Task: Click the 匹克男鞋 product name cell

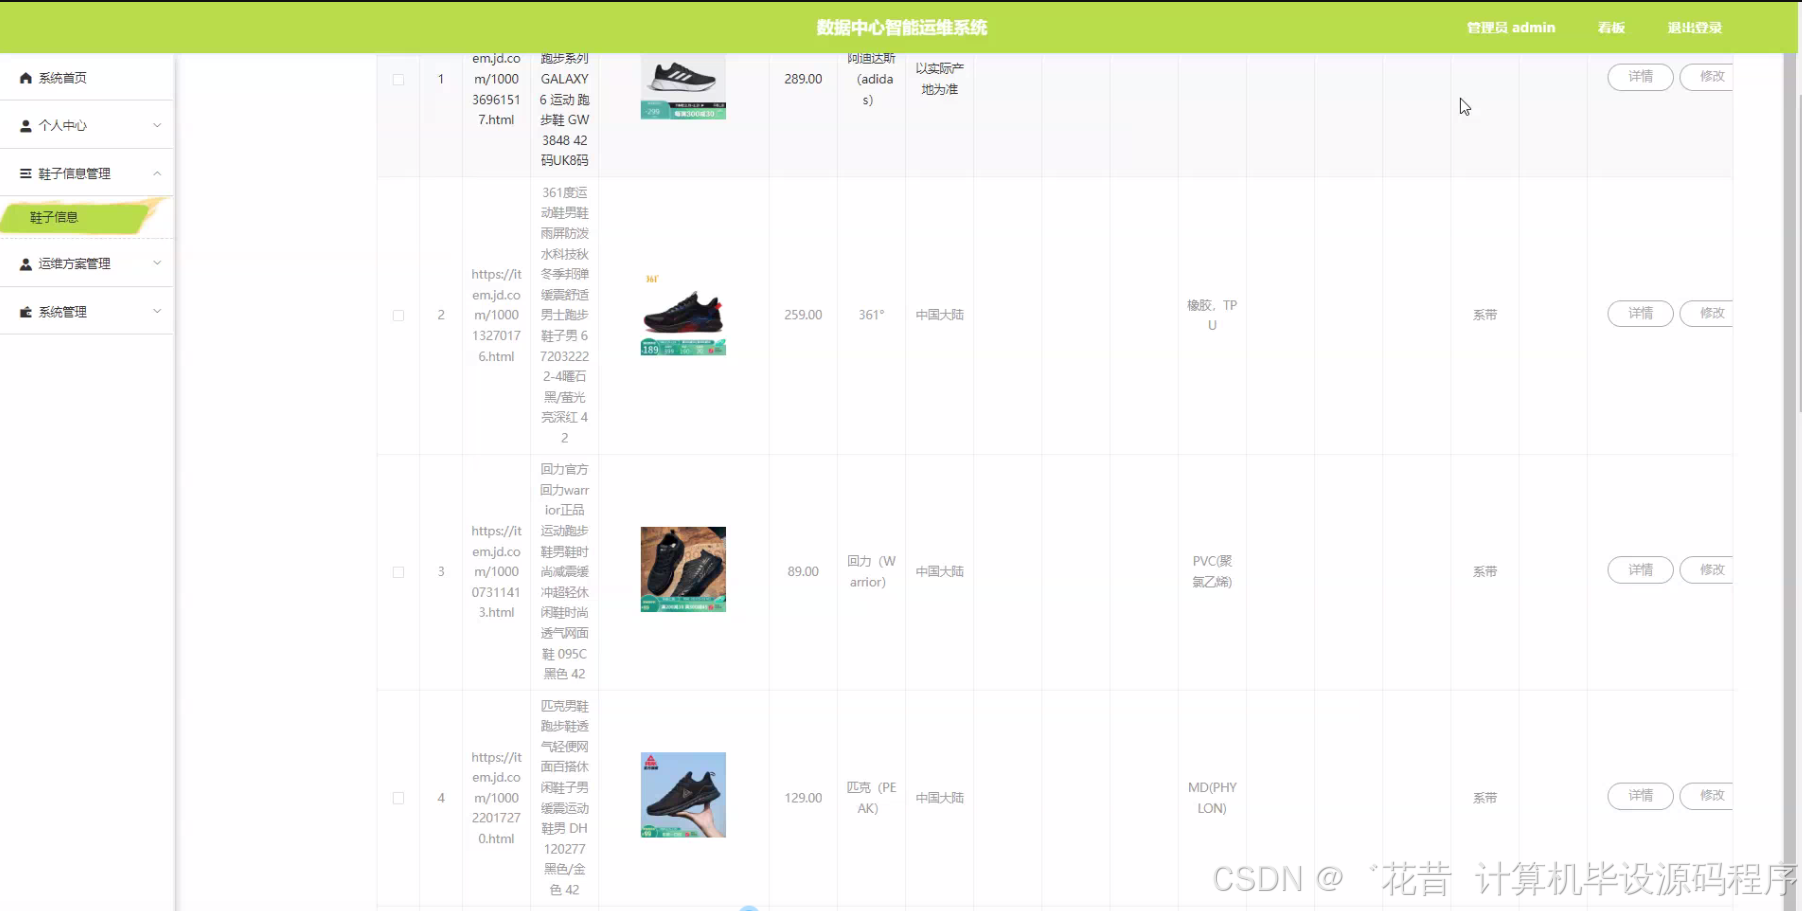Action: (565, 798)
